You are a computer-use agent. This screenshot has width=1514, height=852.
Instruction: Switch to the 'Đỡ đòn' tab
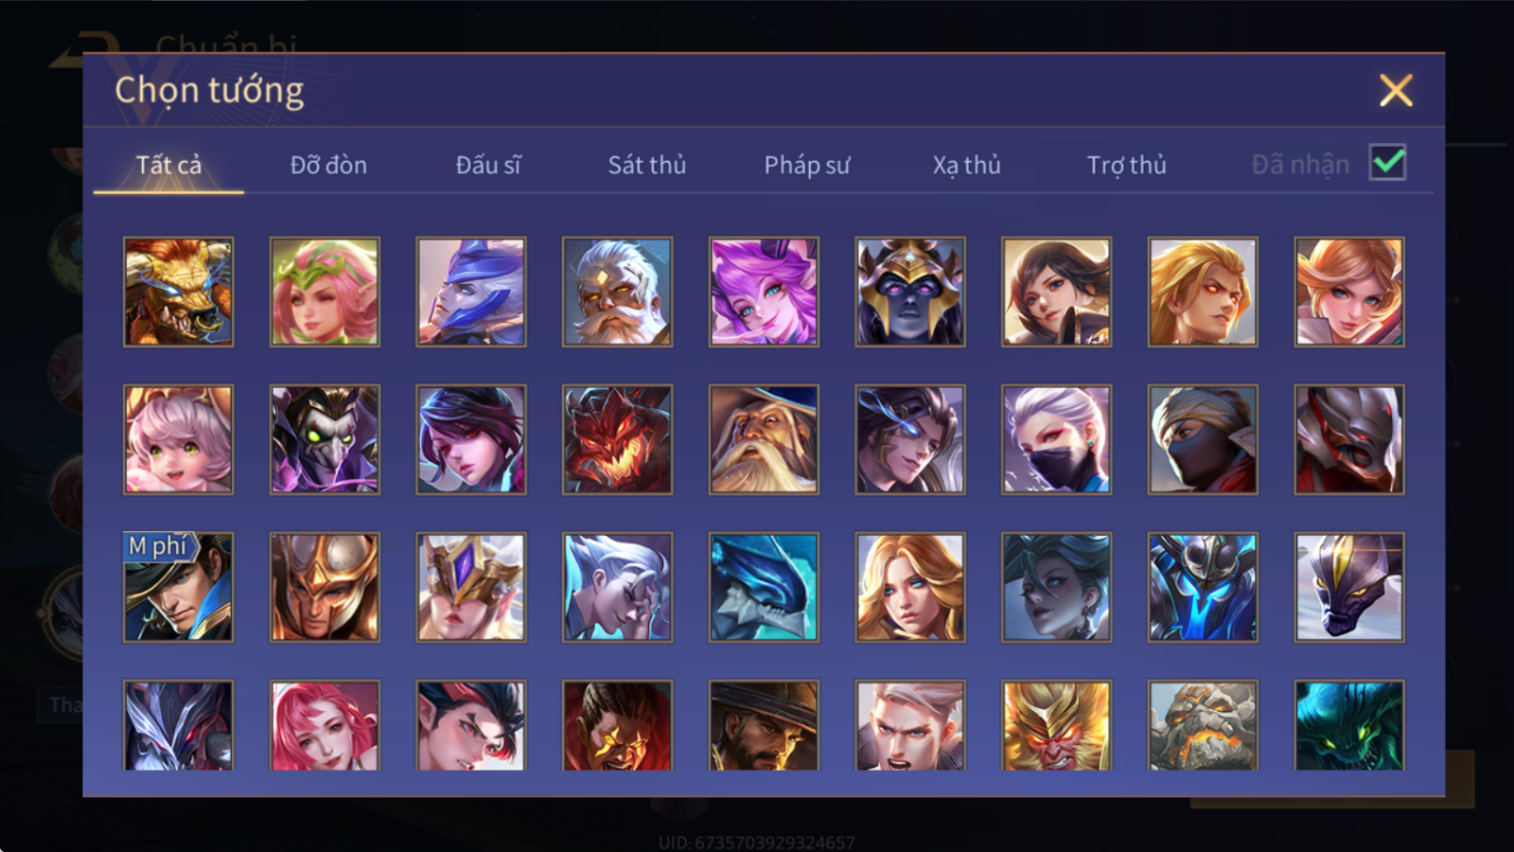328,165
